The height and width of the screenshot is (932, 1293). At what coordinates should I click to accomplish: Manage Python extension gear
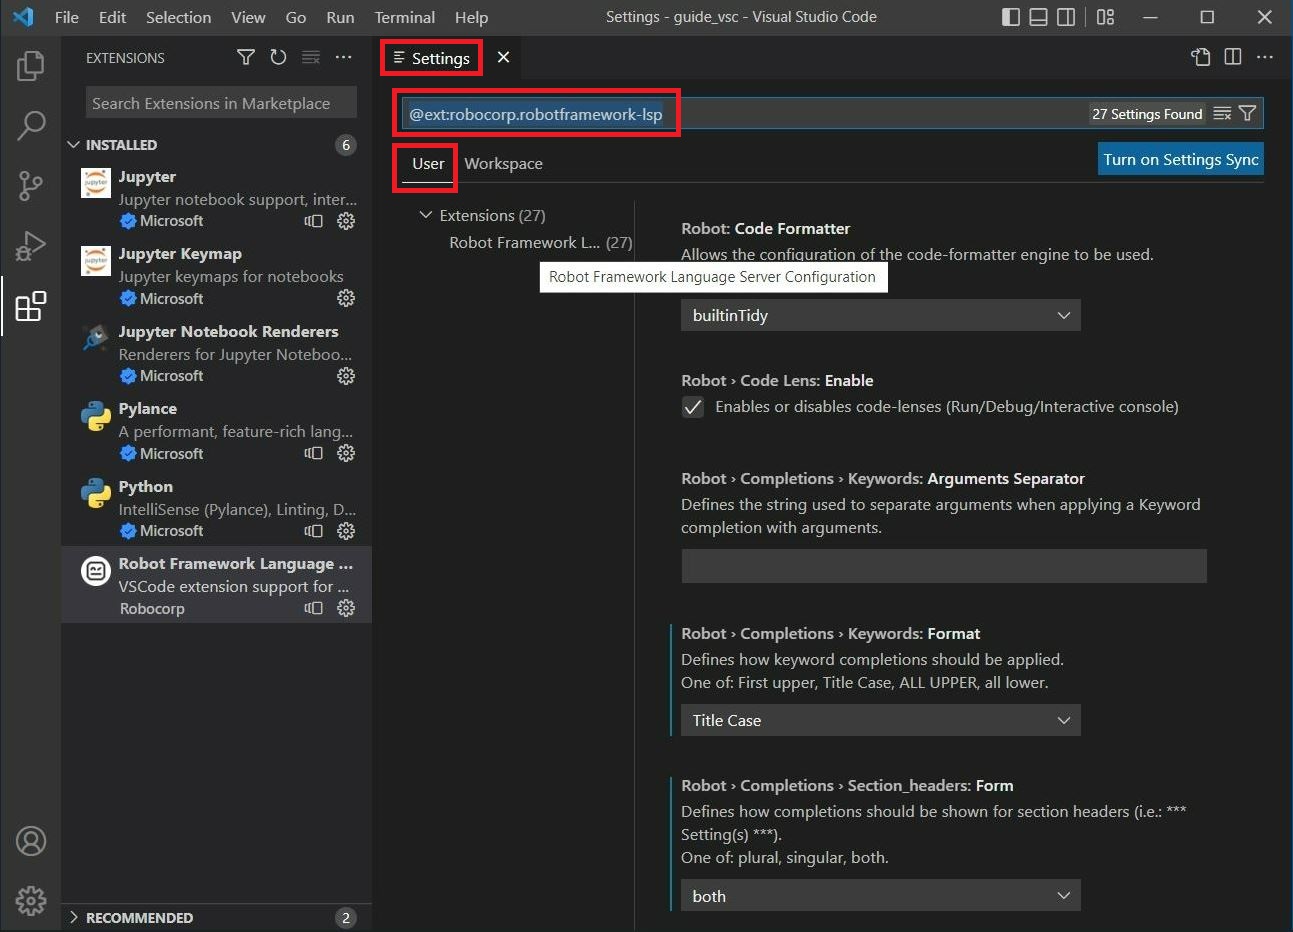[346, 531]
